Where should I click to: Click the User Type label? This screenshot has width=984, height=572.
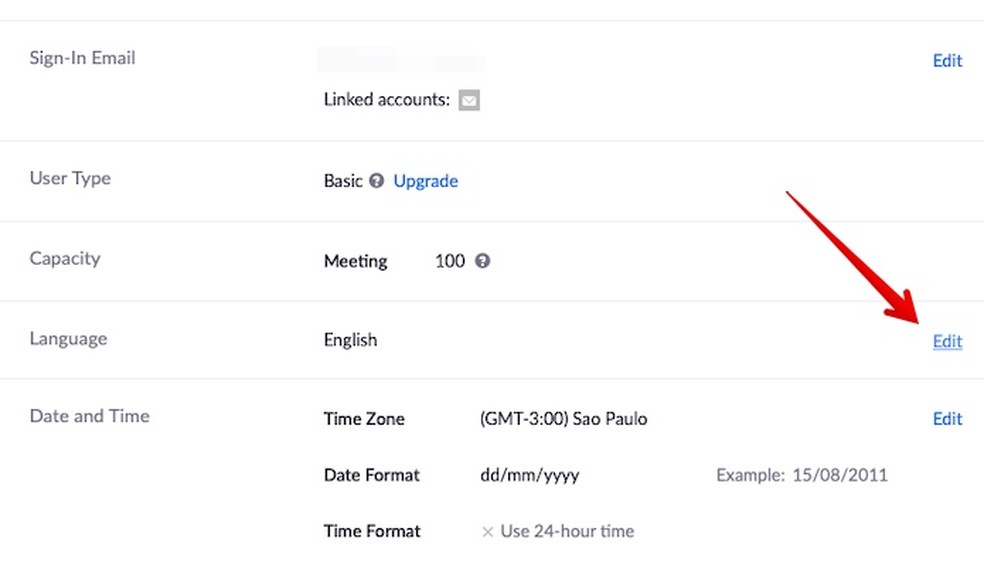point(70,178)
